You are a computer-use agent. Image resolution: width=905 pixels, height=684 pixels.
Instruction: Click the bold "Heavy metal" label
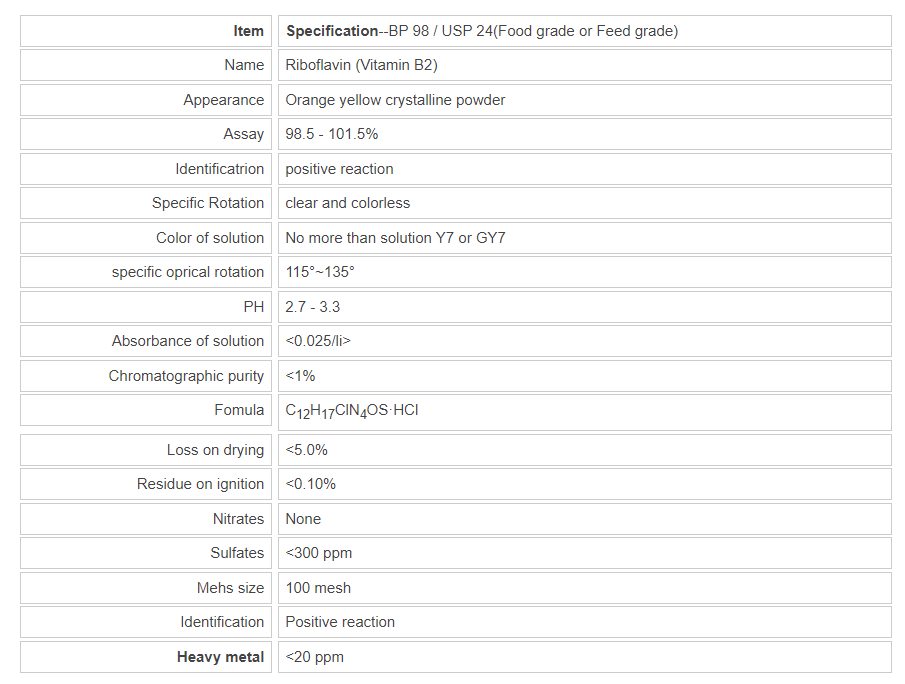click(220, 657)
